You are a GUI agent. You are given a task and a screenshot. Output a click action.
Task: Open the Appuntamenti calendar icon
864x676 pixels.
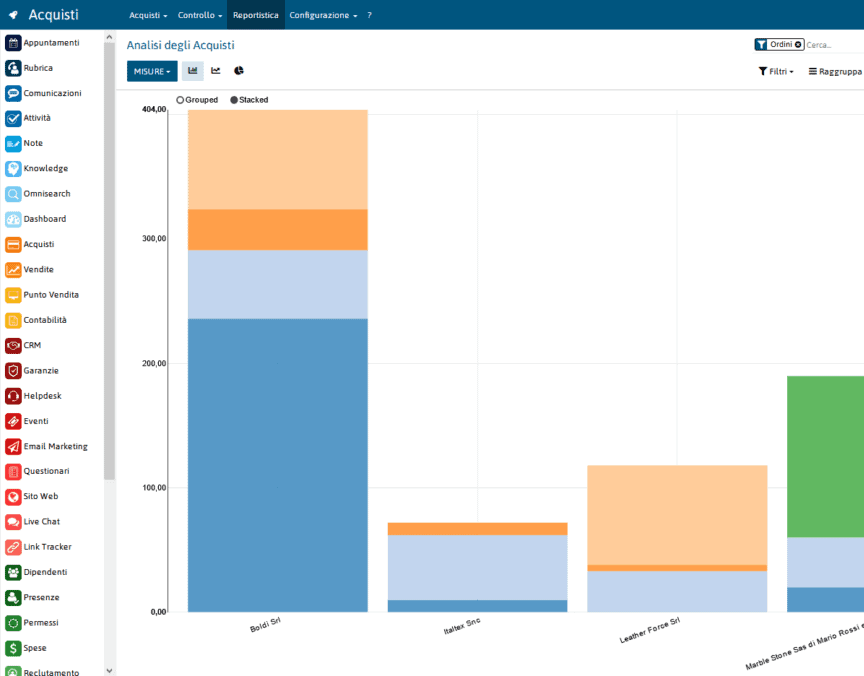click(x=13, y=43)
